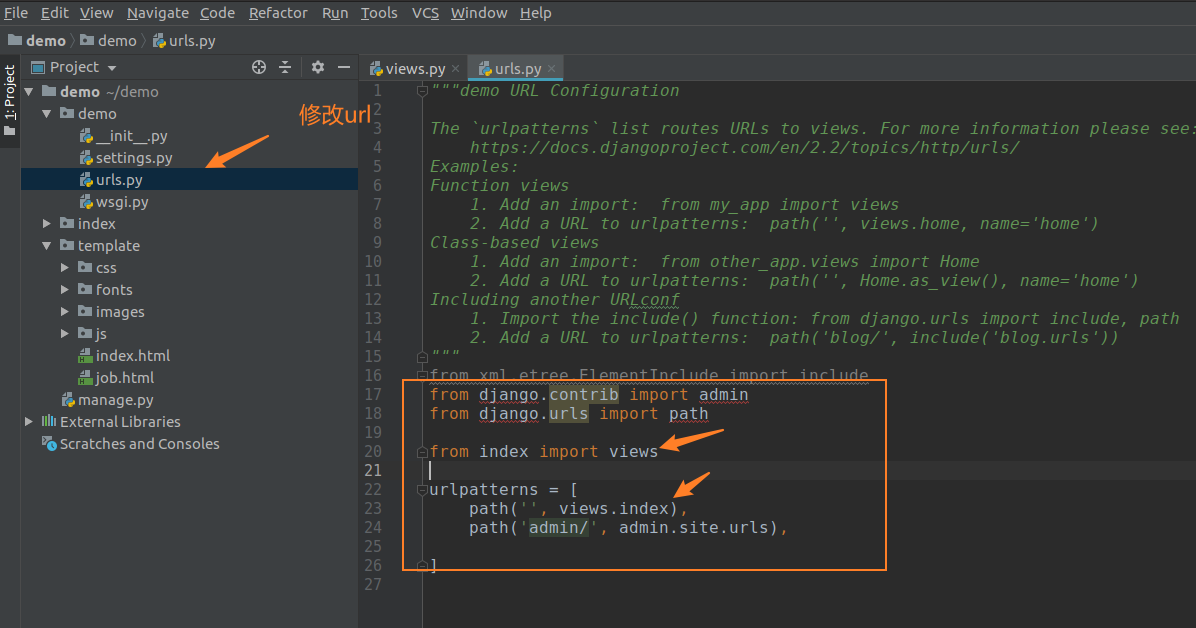The height and width of the screenshot is (628, 1196).
Task: Click the index package folder icon
Action: [67, 223]
